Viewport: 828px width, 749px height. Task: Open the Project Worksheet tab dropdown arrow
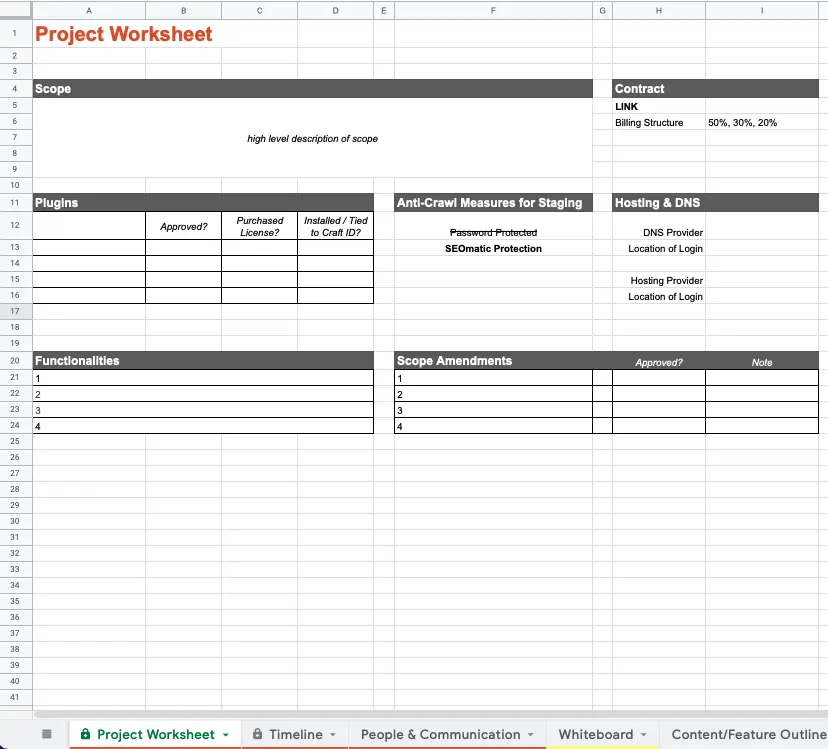pyautogui.click(x=226, y=735)
